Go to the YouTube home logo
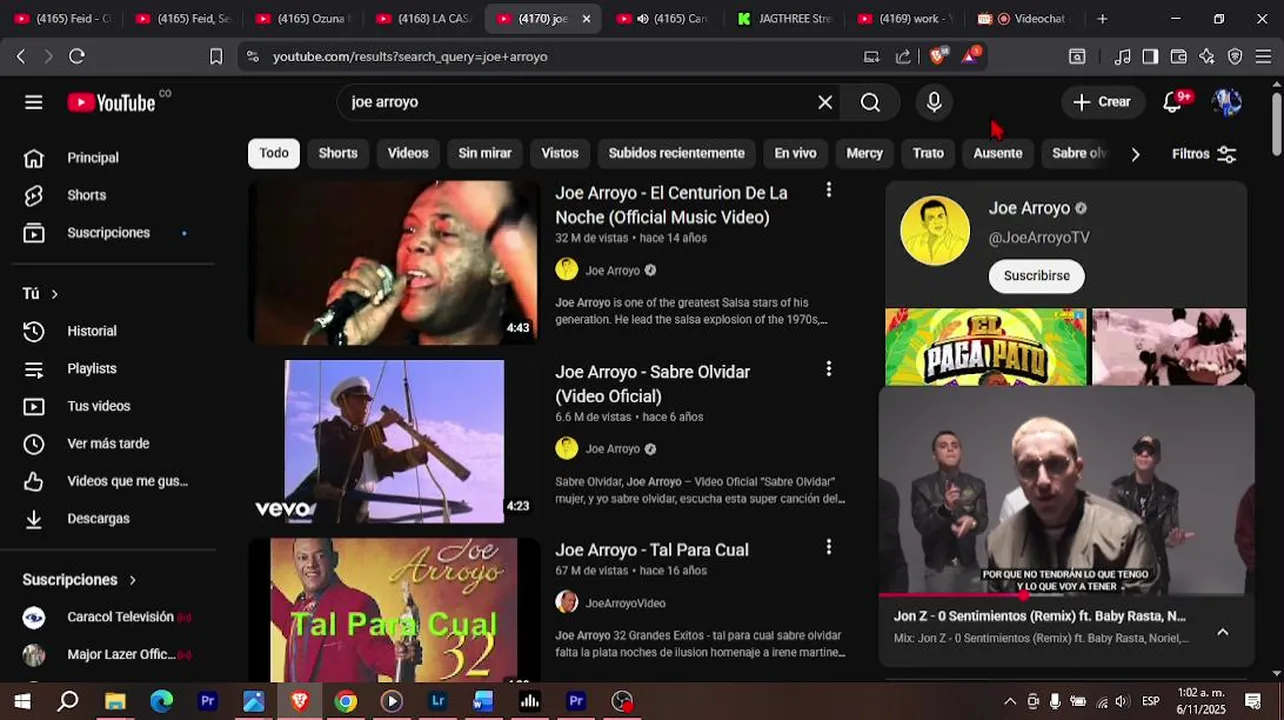 pyautogui.click(x=111, y=102)
